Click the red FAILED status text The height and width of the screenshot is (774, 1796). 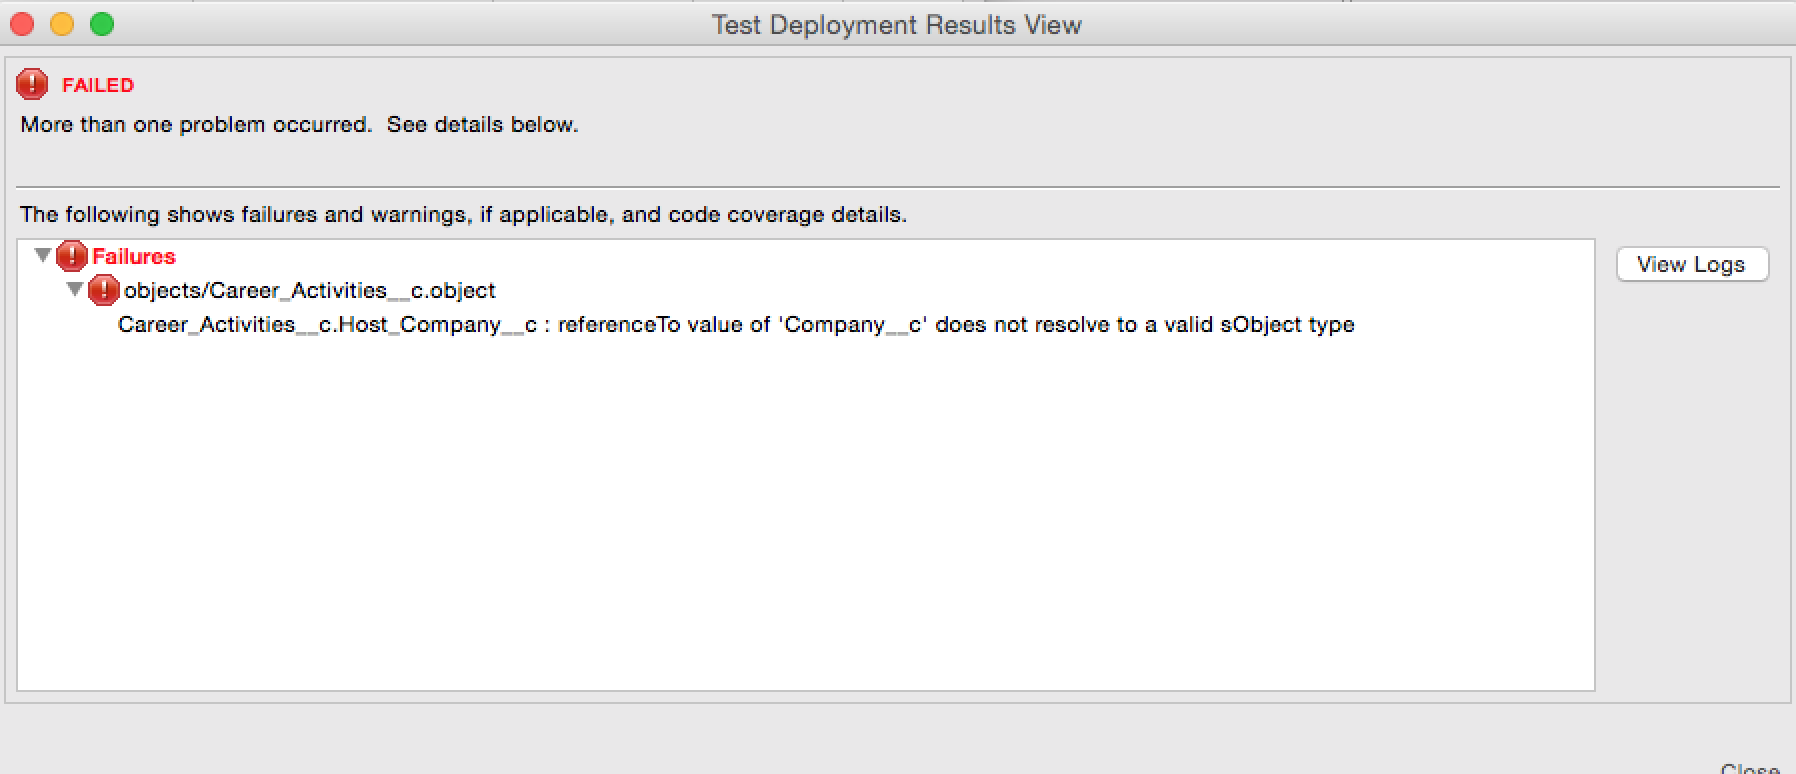coord(98,86)
